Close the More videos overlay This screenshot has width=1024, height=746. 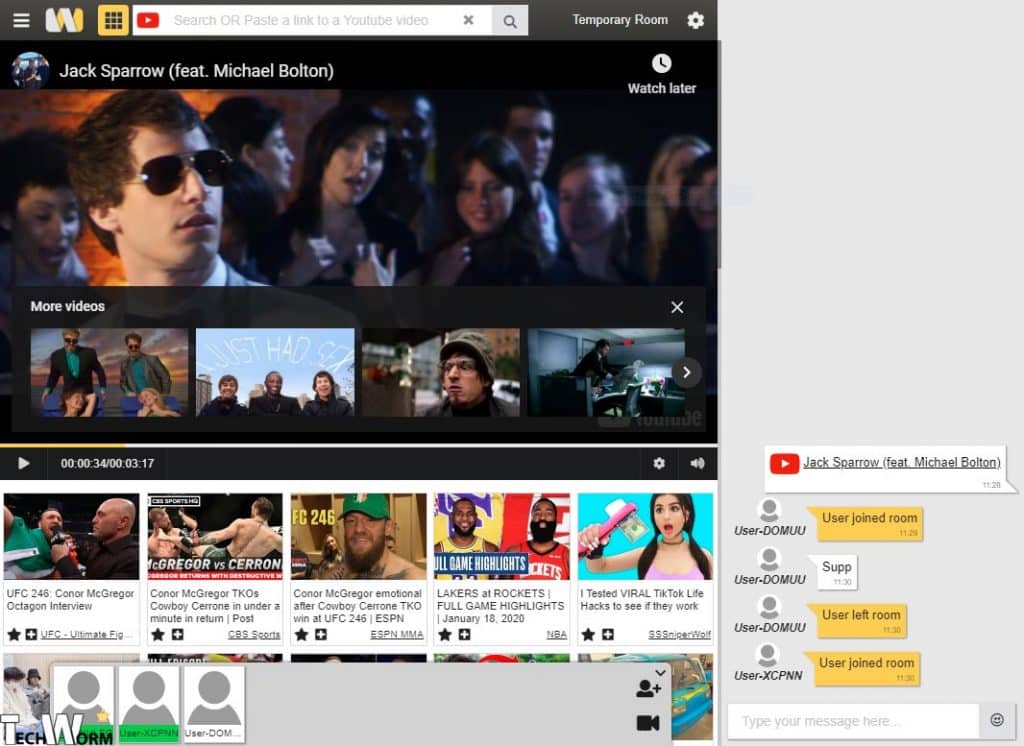pyautogui.click(x=677, y=307)
